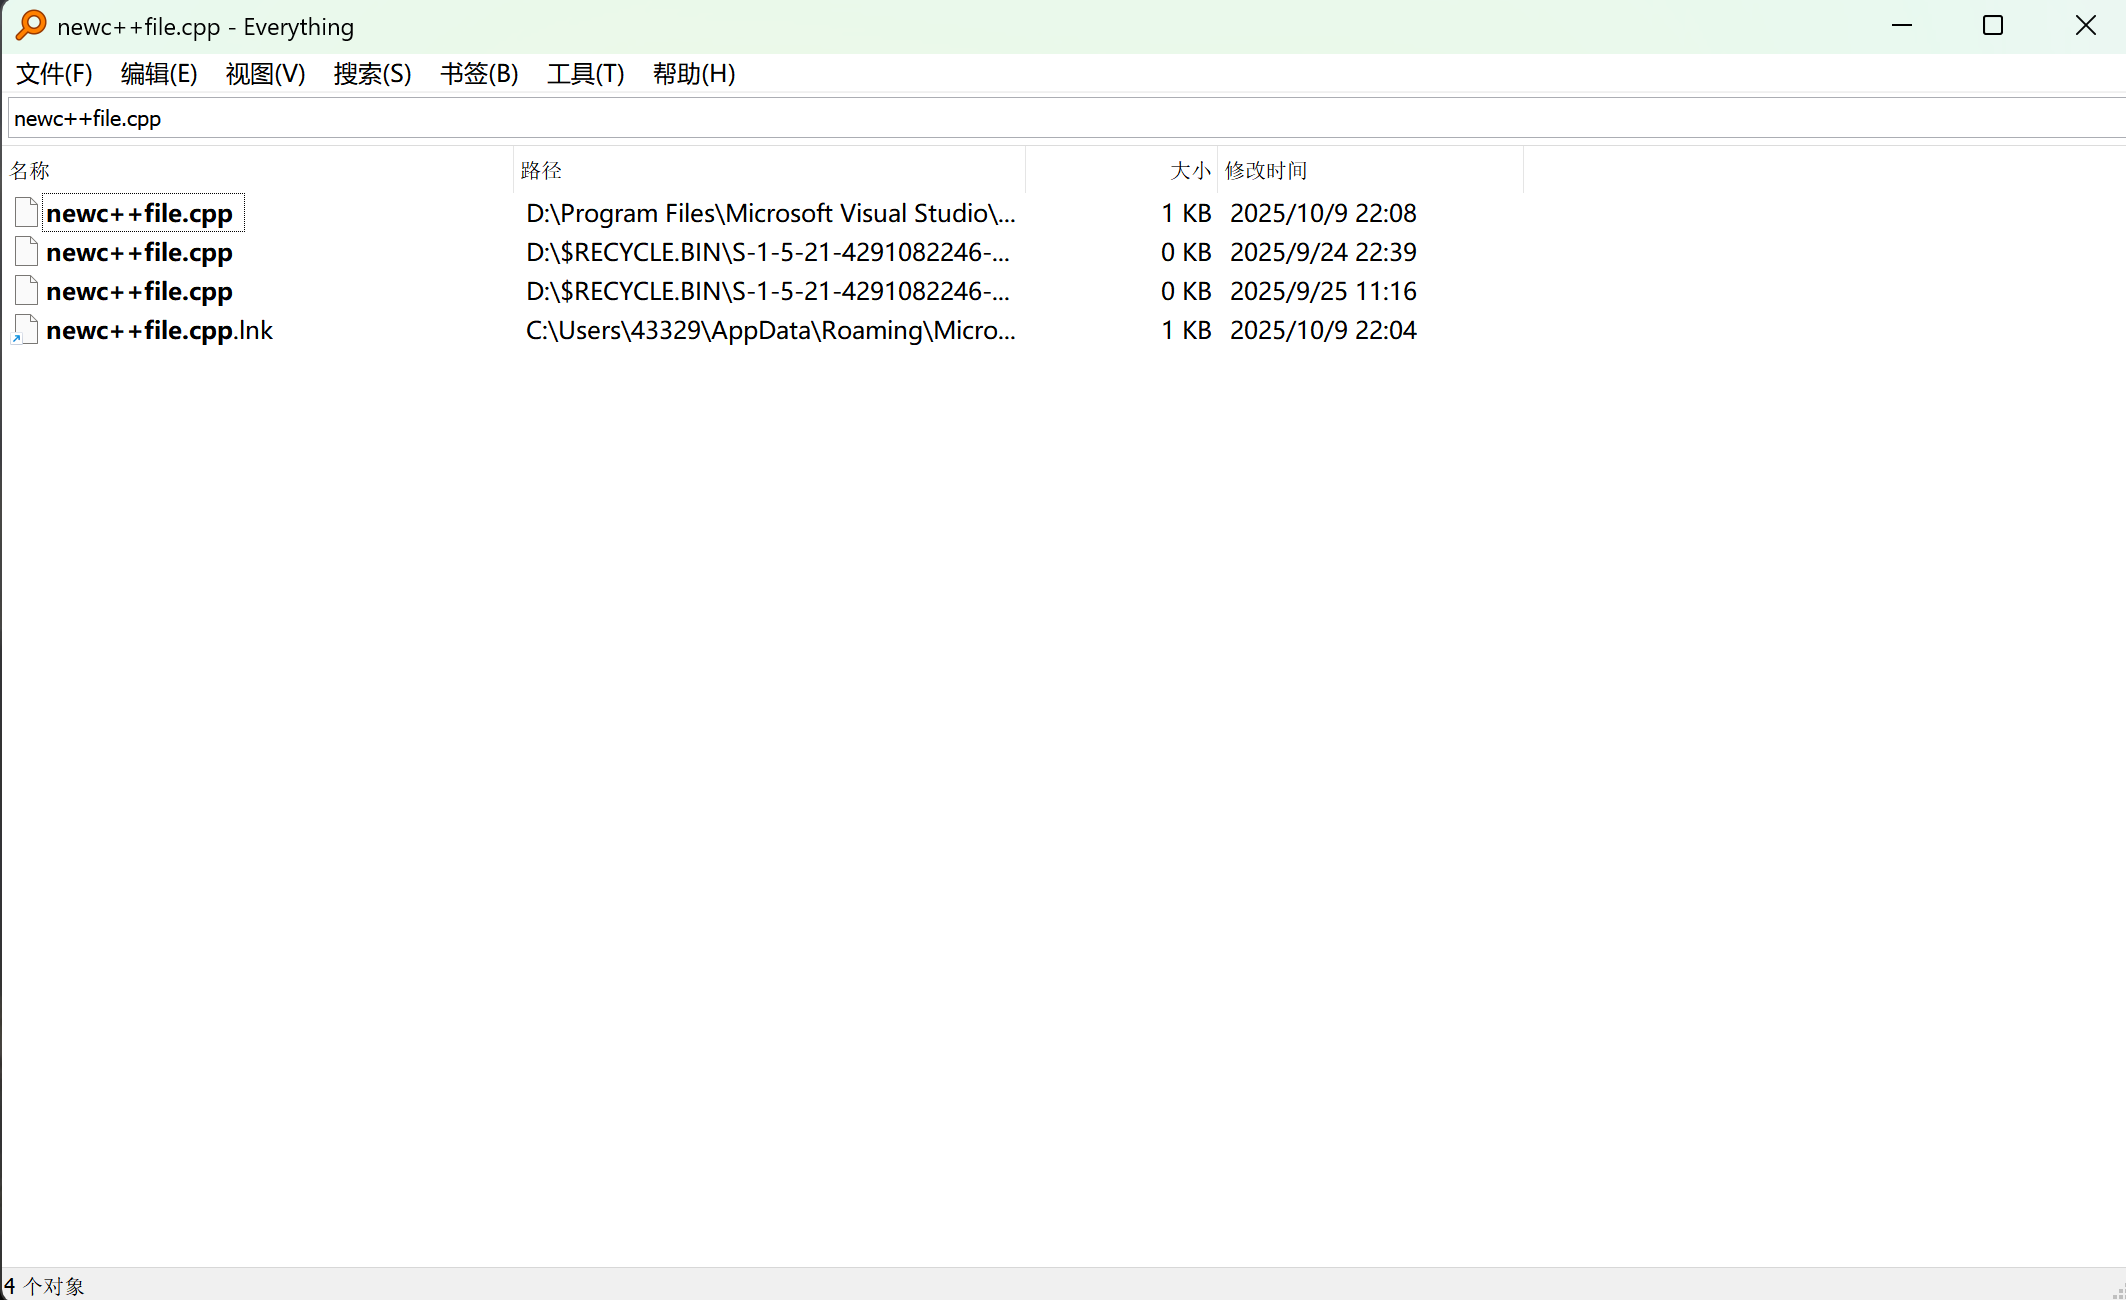Viewport: 2126px width, 1300px height.
Task: Click the status bar text 4 个对象
Action: [x=44, y=1286]
